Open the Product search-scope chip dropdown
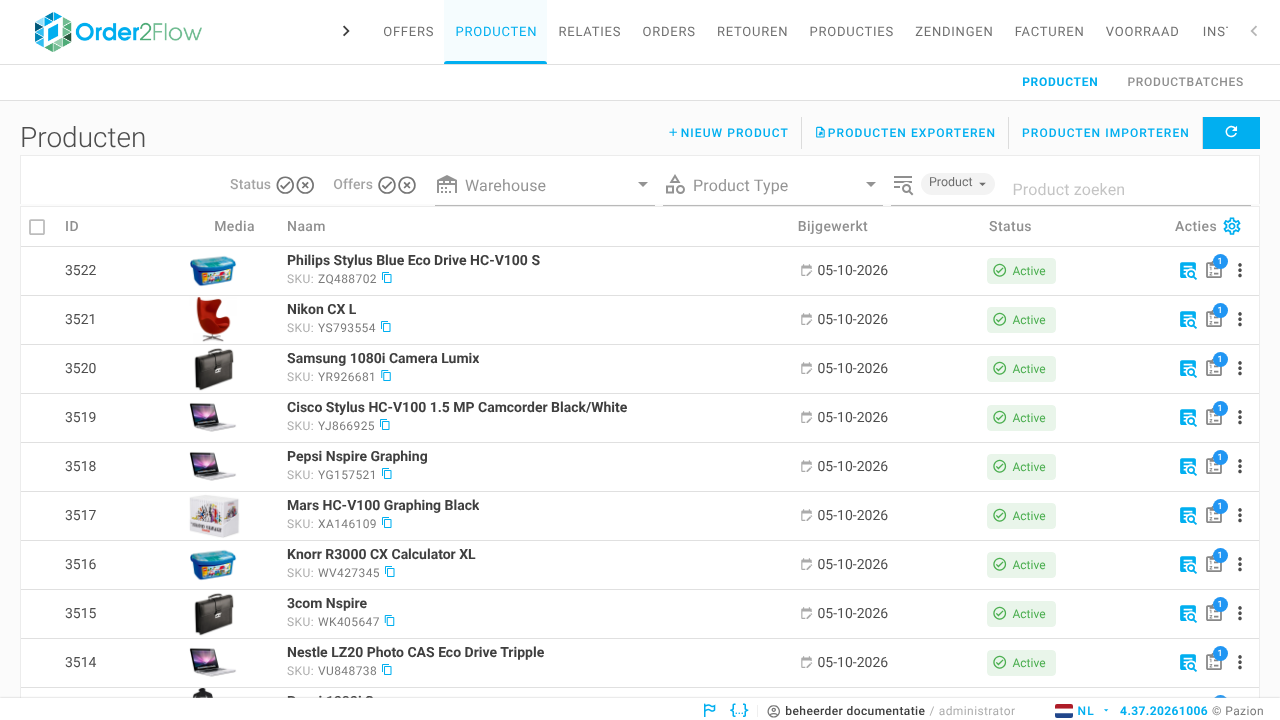Image resolution: width=1280 pixels, height=720 pixels. (x=957, y=183)
